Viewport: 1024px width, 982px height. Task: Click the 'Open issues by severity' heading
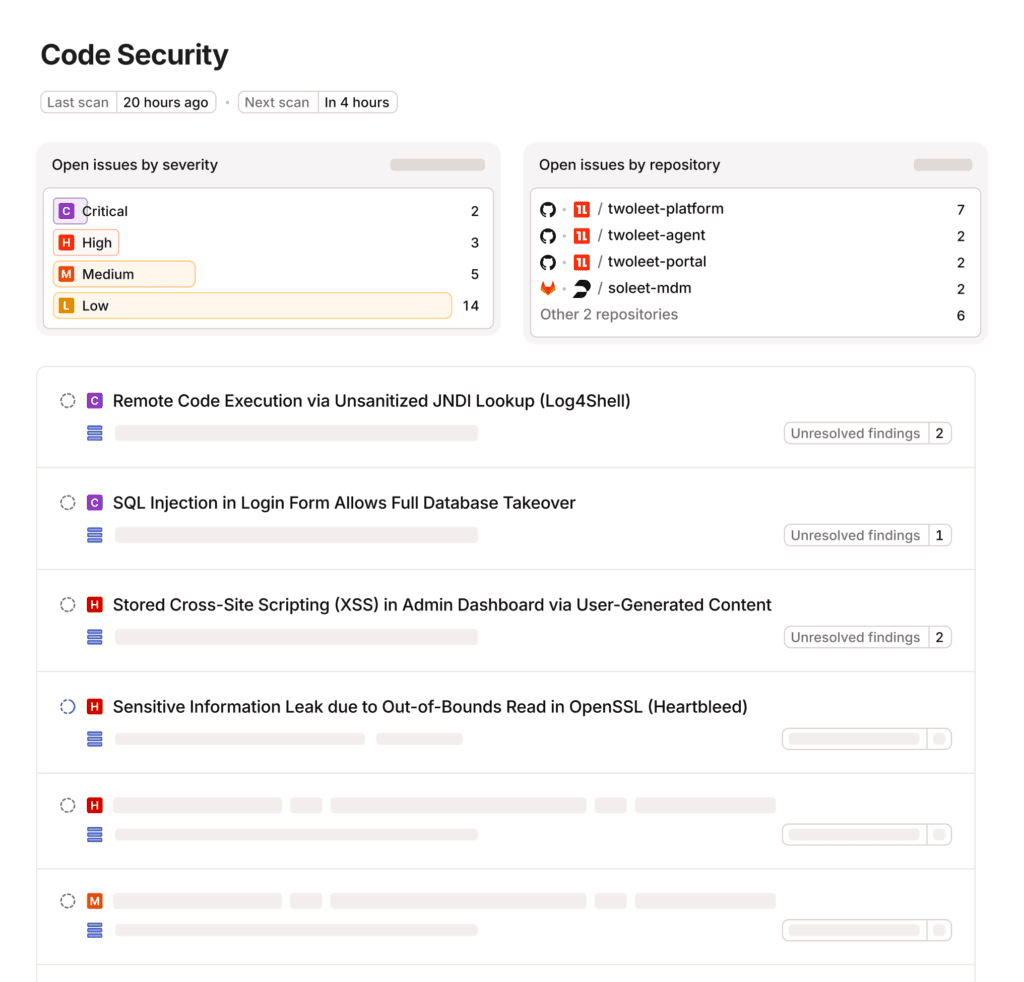click(135, 165)
